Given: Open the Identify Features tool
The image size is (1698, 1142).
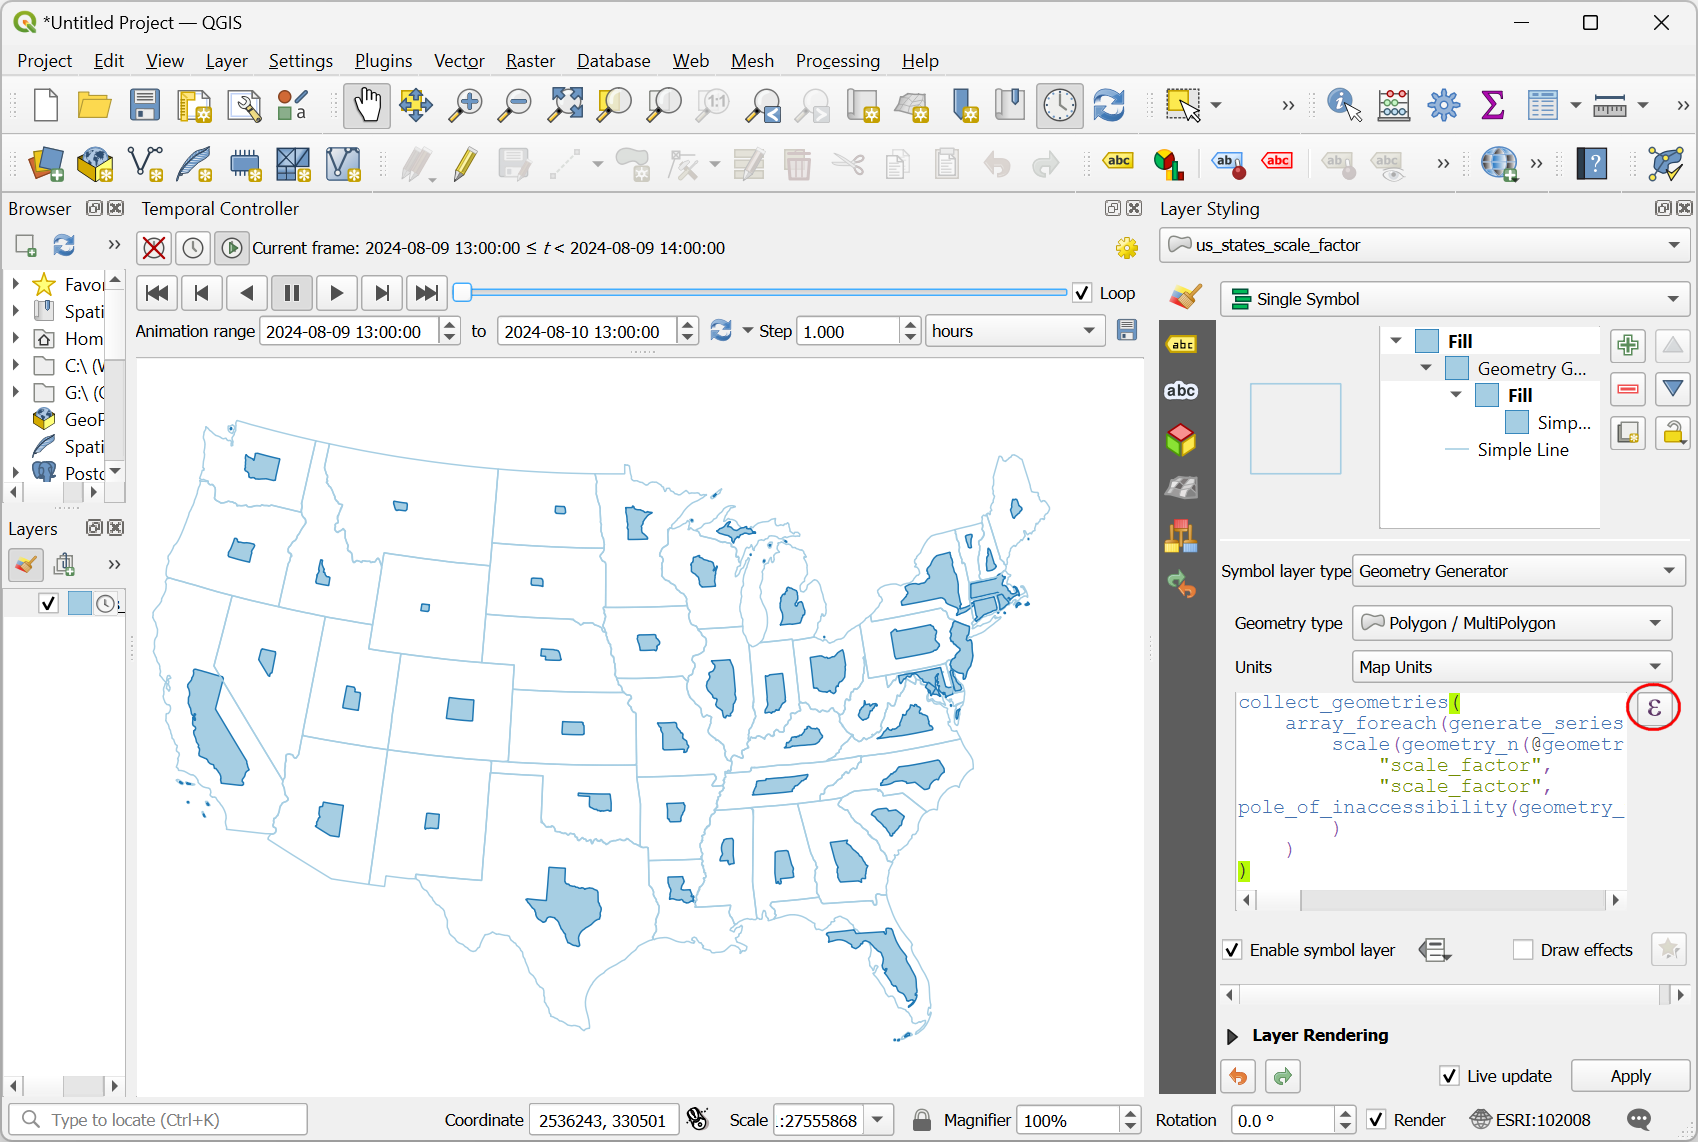Looking at the screenshot, I should point(1343,105).
